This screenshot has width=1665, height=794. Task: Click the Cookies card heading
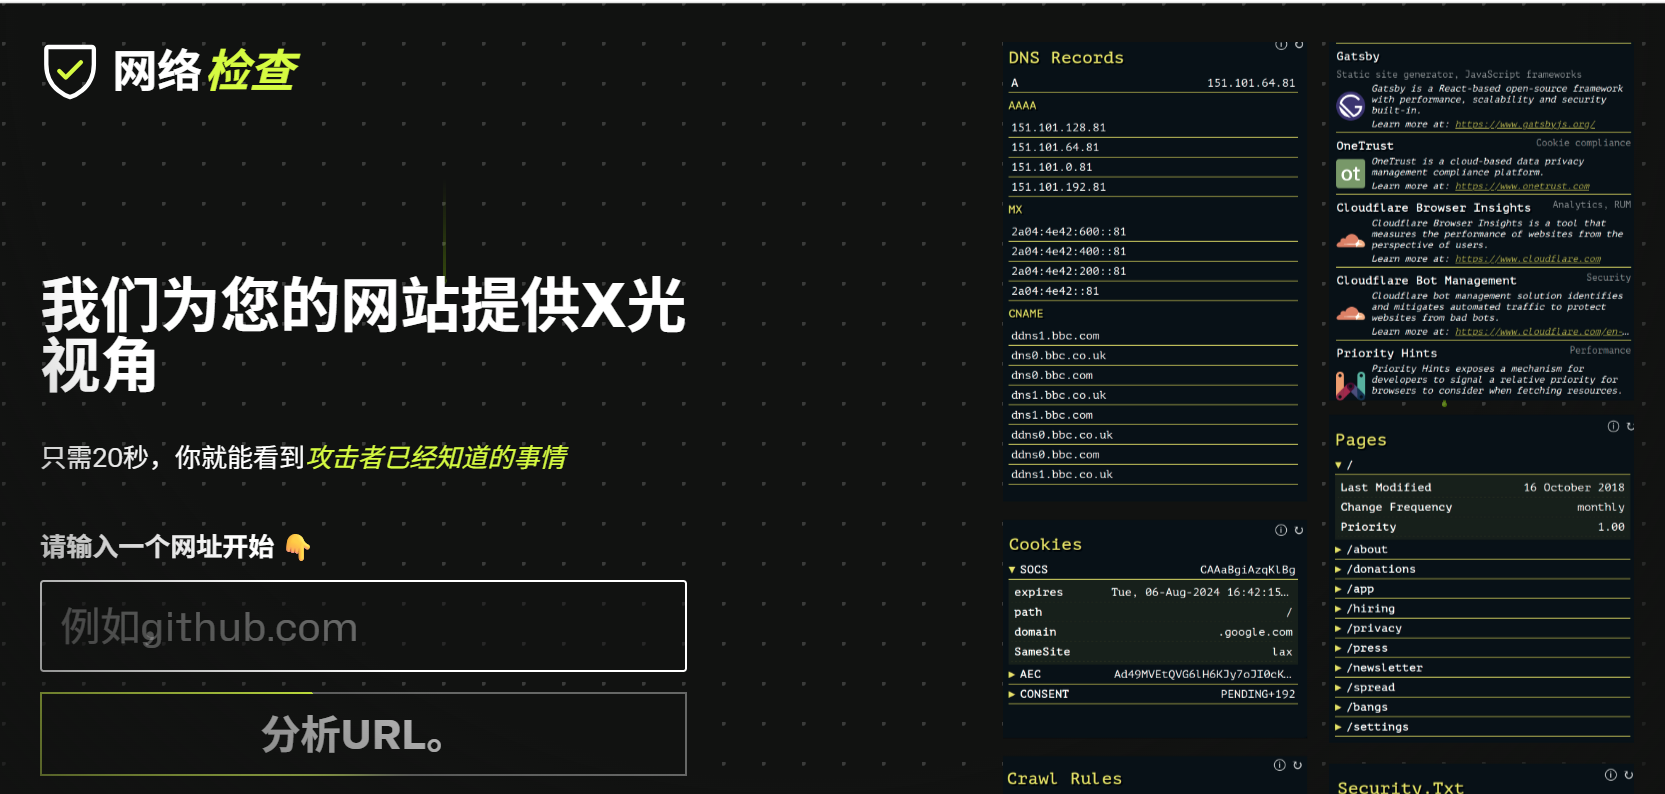click(x=1045, y=544)
